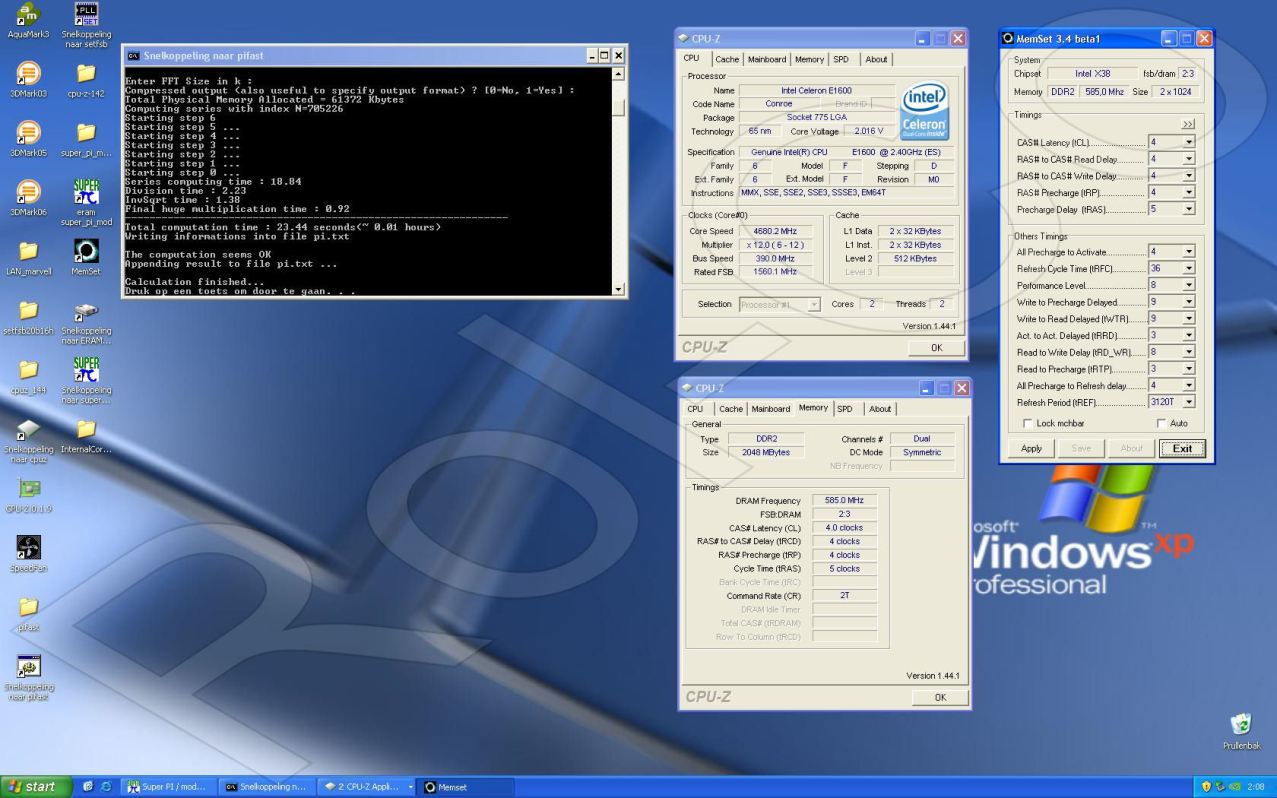Image resolution: width=1277 pixels, height=798 pixels.
Task: Open the Refresh Period (tREF) dropdown
Action: click(x=1188, y=403)
